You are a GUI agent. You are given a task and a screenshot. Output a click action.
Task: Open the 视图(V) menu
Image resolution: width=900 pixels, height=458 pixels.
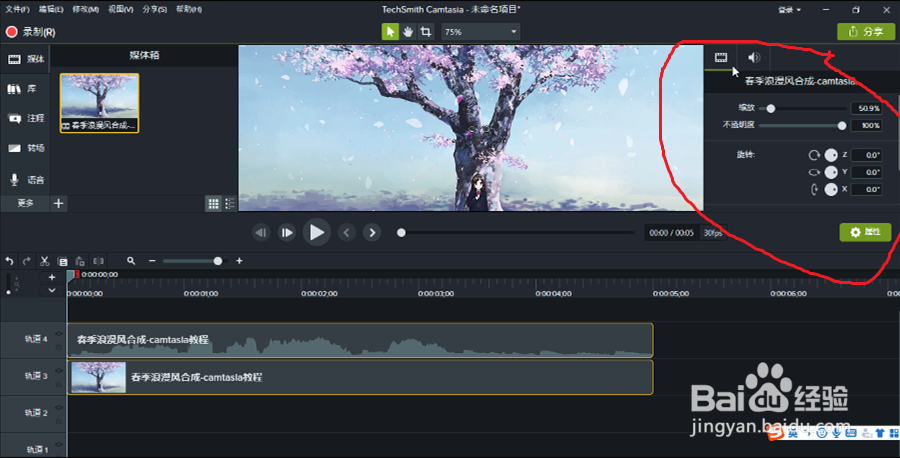[x=121, y=9]
